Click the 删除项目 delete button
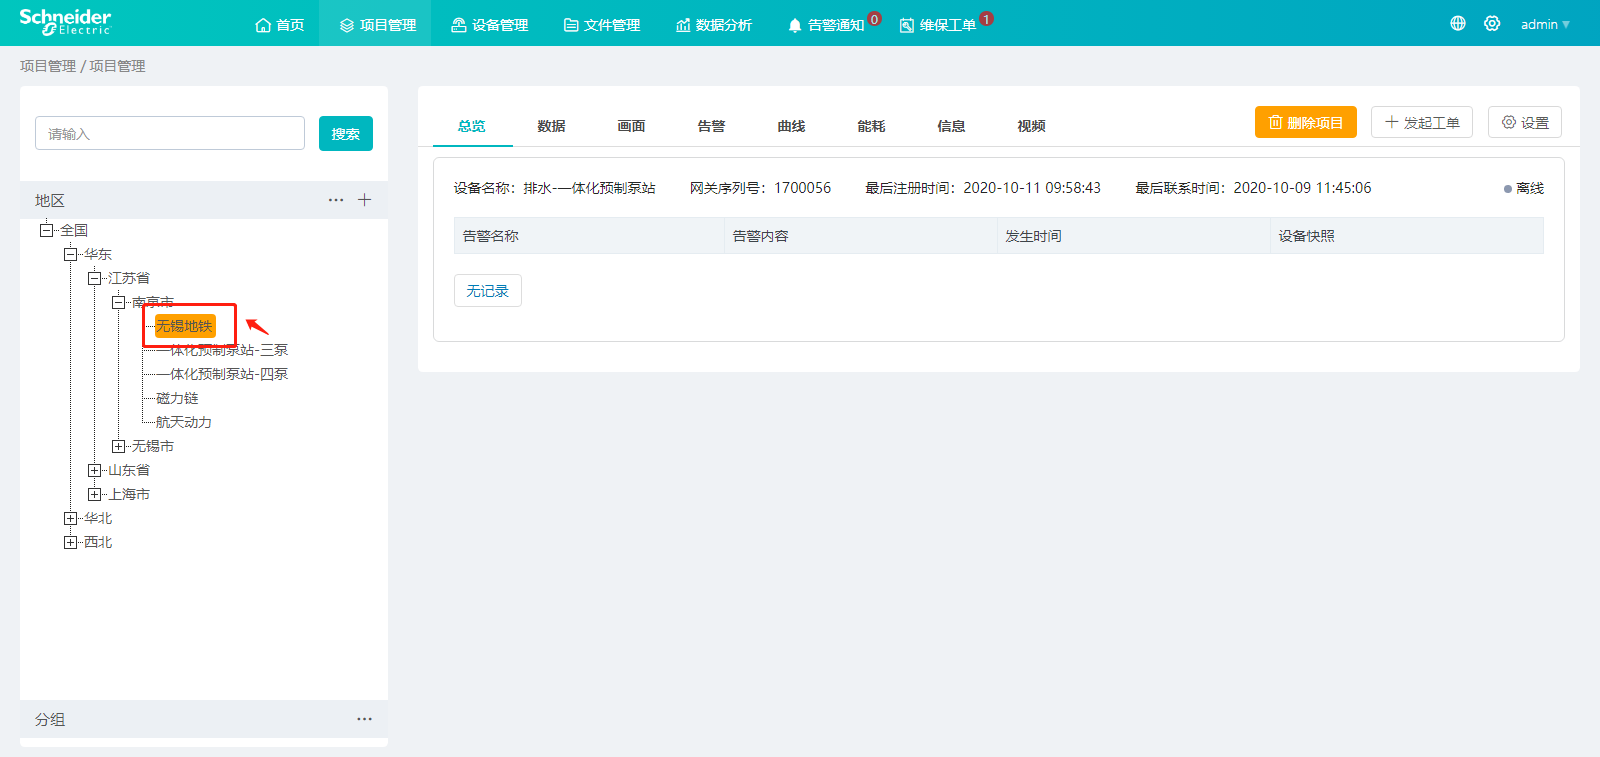1600x757 pixels. 1306,122
